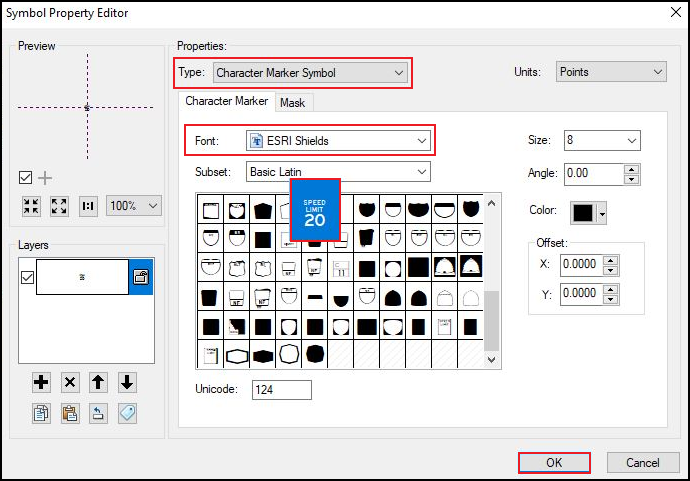Click the Unicode input field
The width and height of the screenshot is (690, 481).
pyautogui.click(x=282, y=390)
